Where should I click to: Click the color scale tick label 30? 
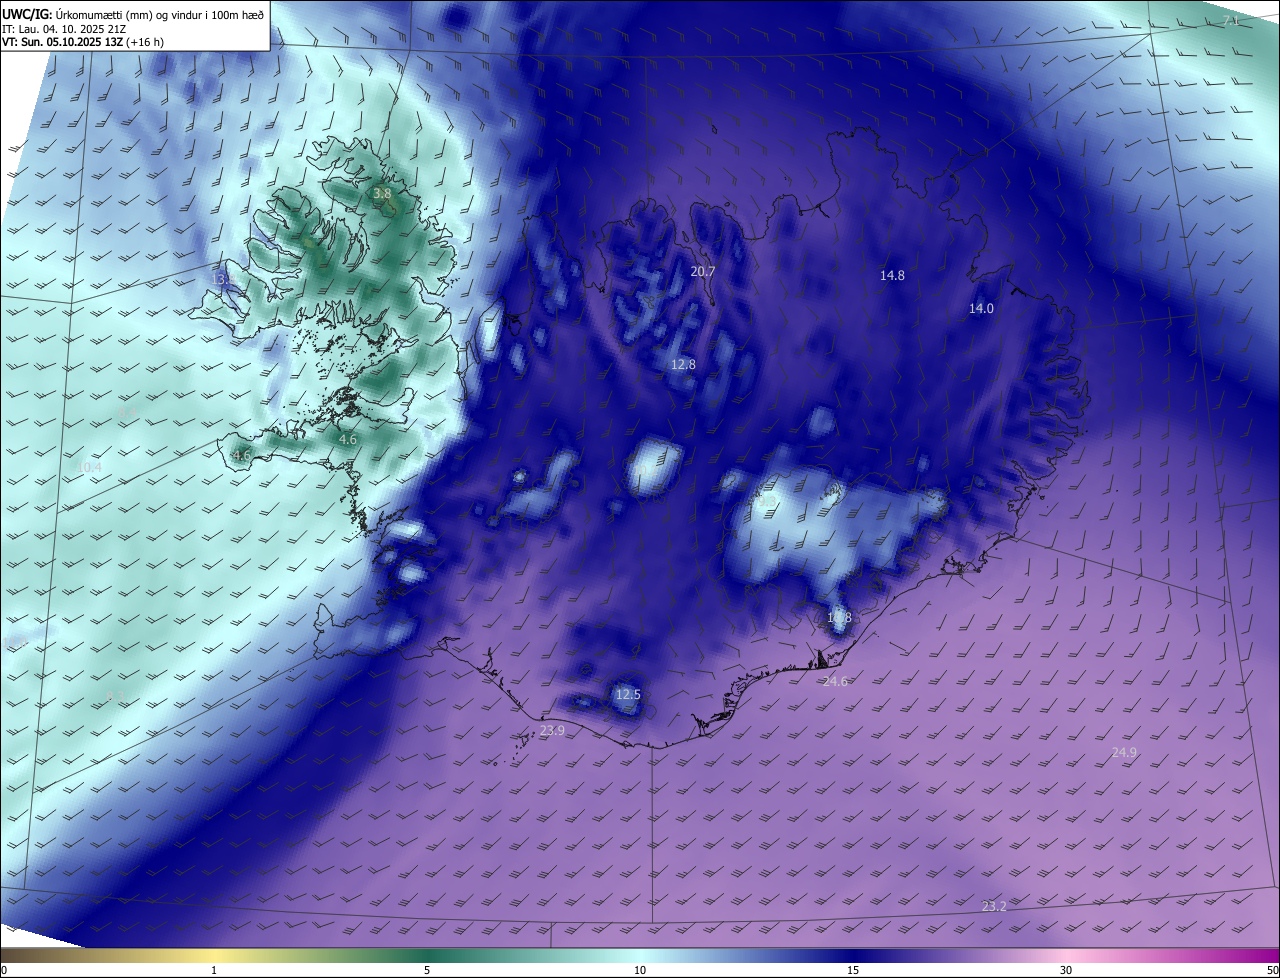click(1066, 970)
